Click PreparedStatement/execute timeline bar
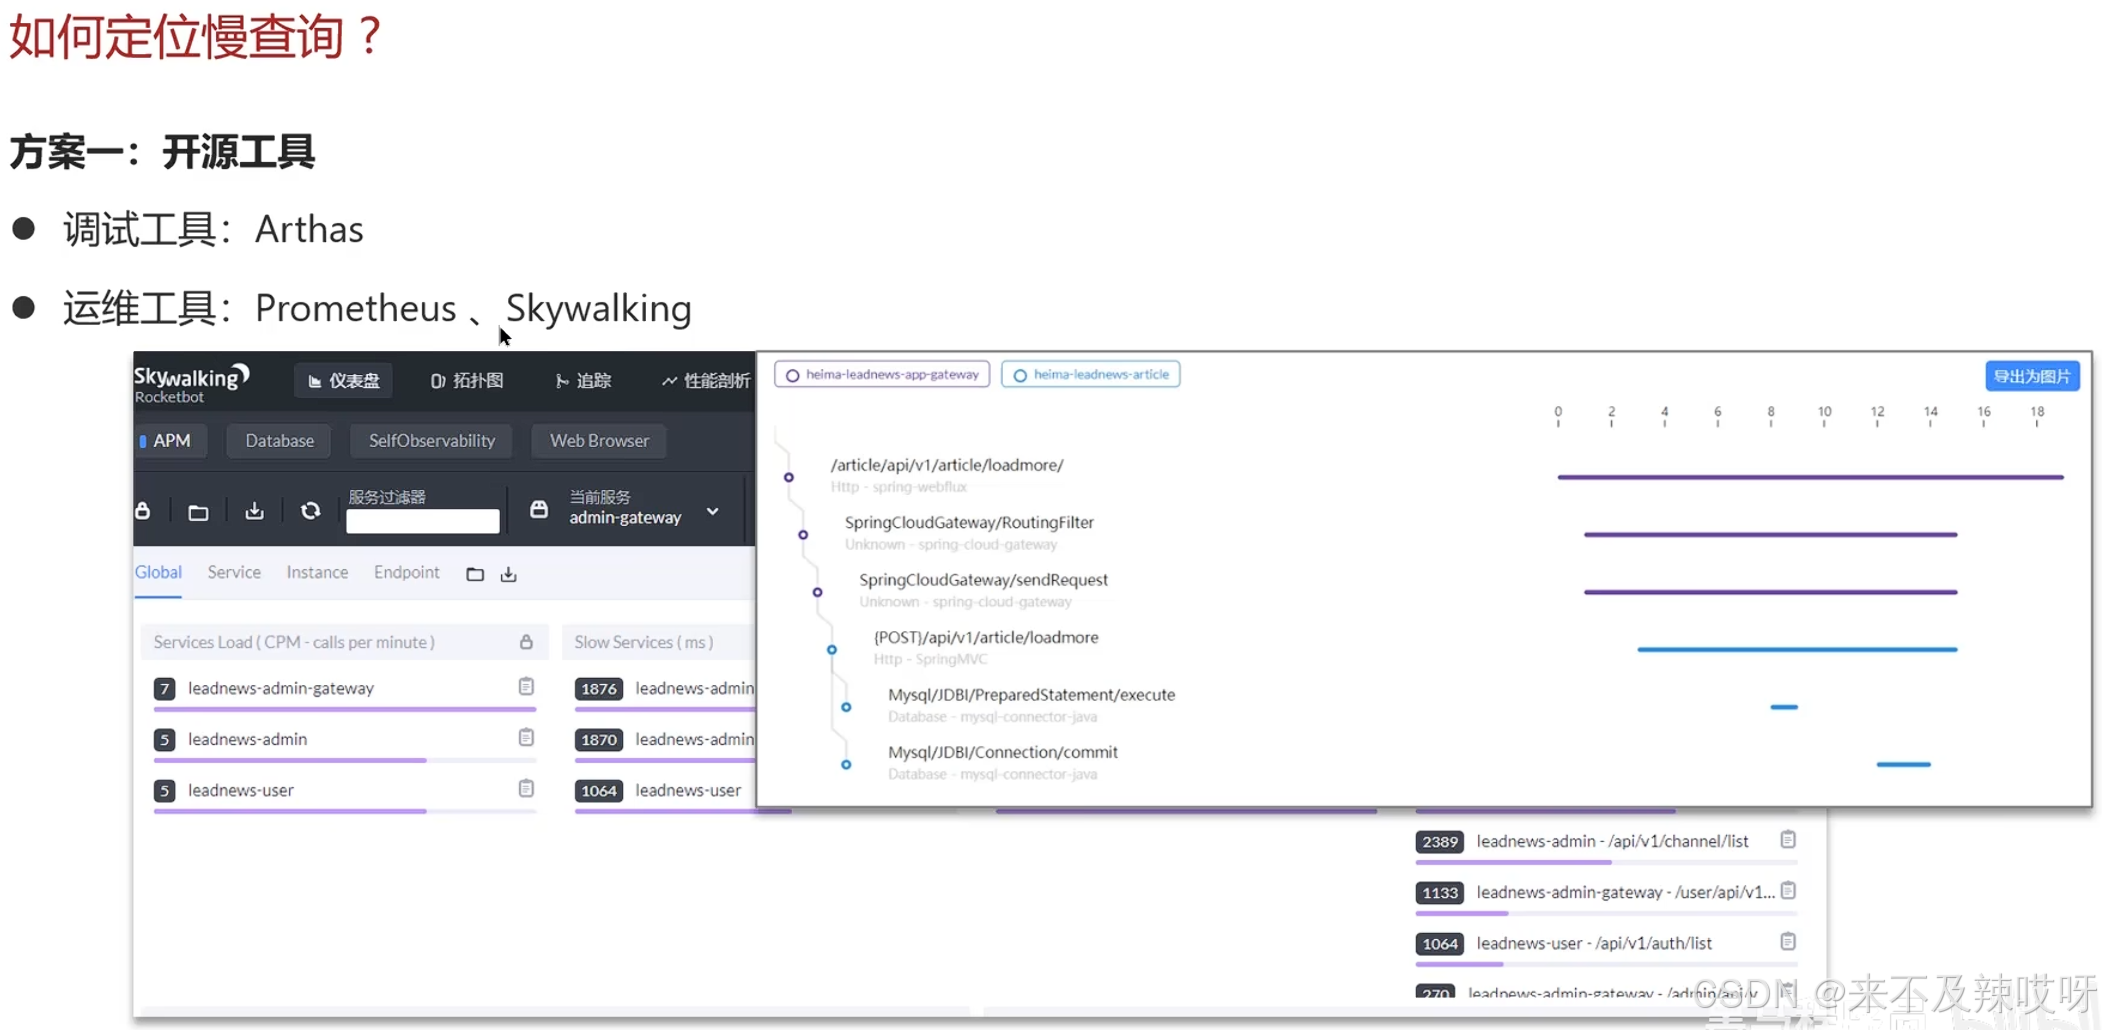 point(1784,707)
